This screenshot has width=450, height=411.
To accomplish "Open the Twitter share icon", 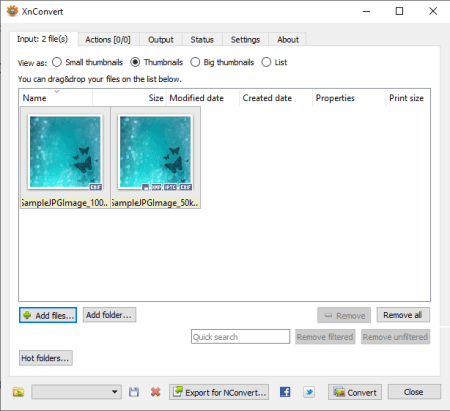I will [309, 392].
